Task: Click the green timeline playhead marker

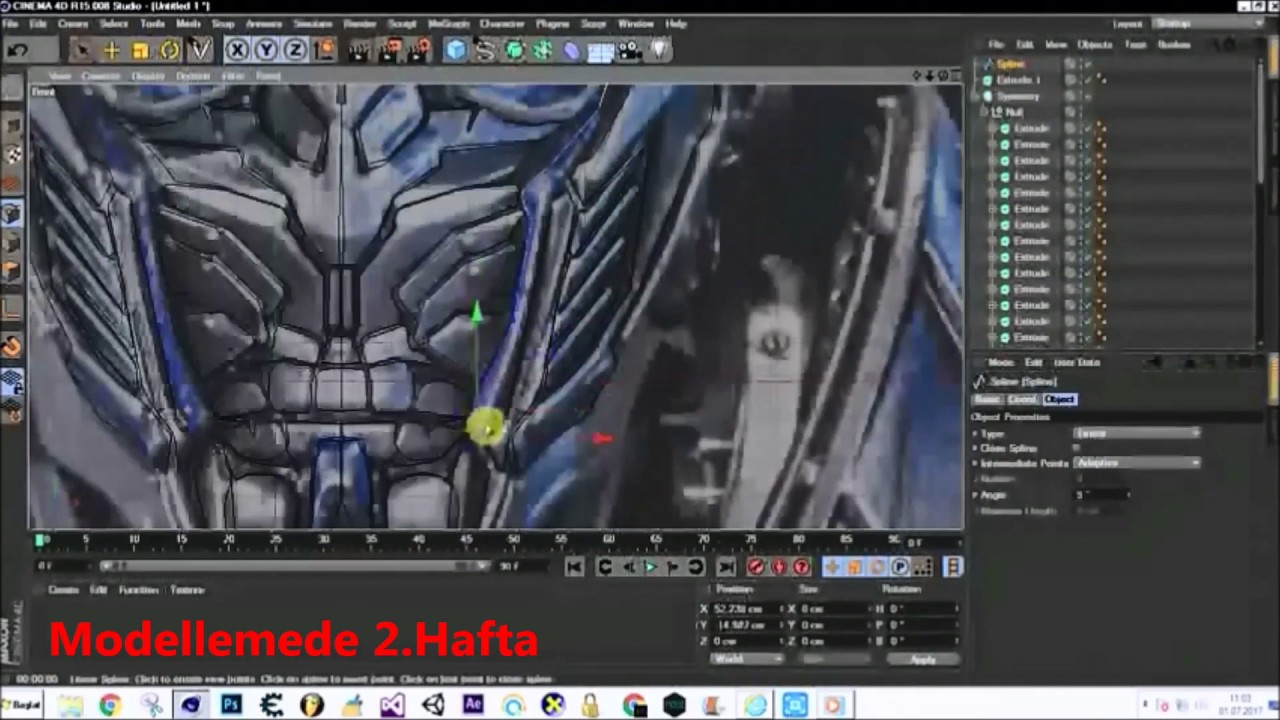Action: tap(40, 540)
